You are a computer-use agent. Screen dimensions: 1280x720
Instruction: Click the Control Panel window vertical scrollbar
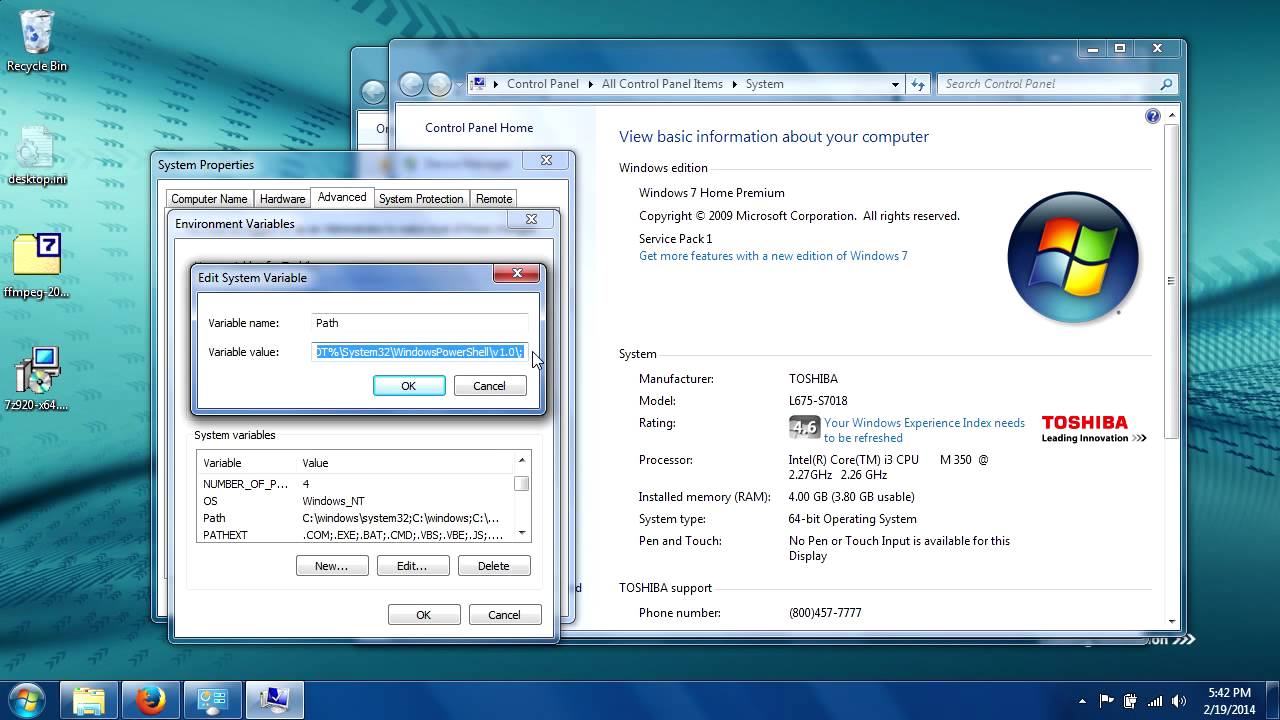pyautogui.click(x=1171, y=280)
